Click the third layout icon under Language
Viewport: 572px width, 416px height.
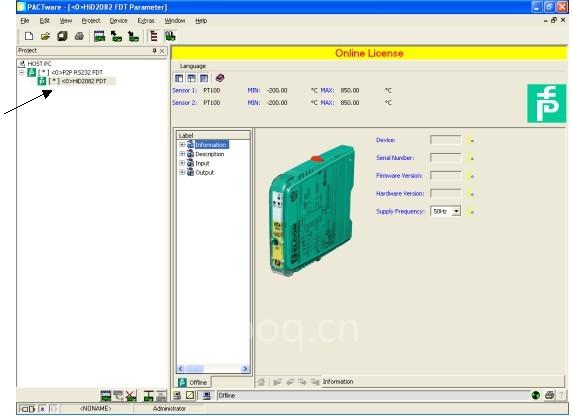tap(204, 78)
